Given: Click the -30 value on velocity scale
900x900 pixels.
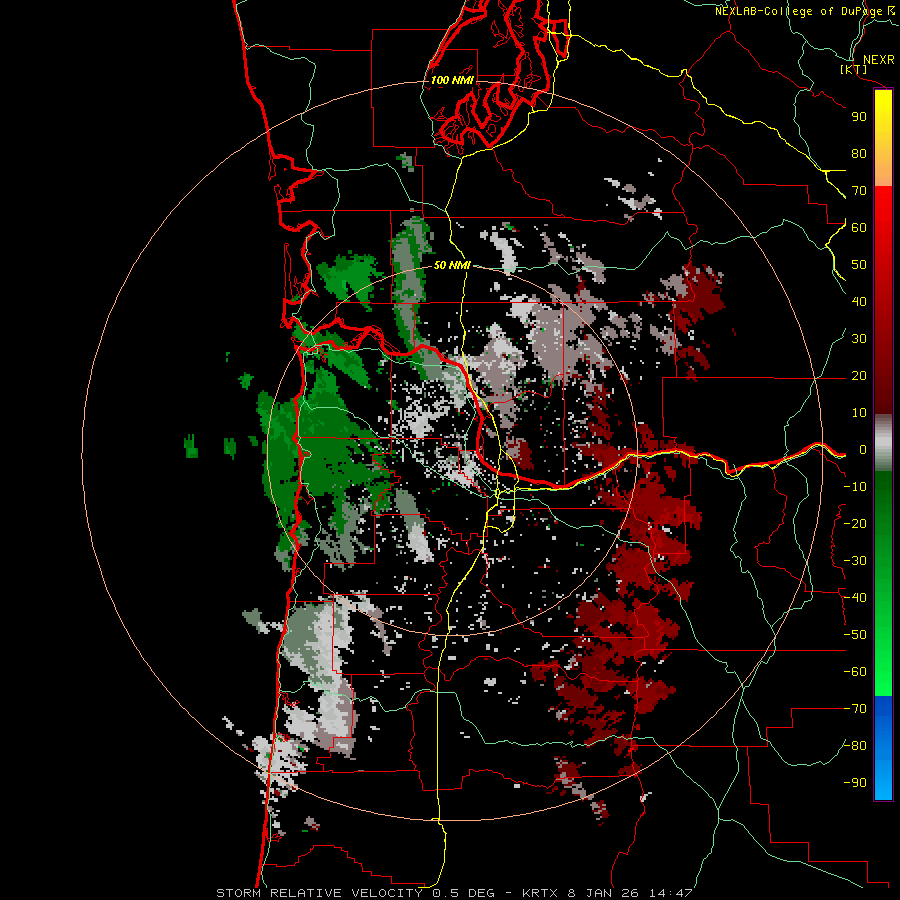Looking at the screenshot, I should click(855, 561).
